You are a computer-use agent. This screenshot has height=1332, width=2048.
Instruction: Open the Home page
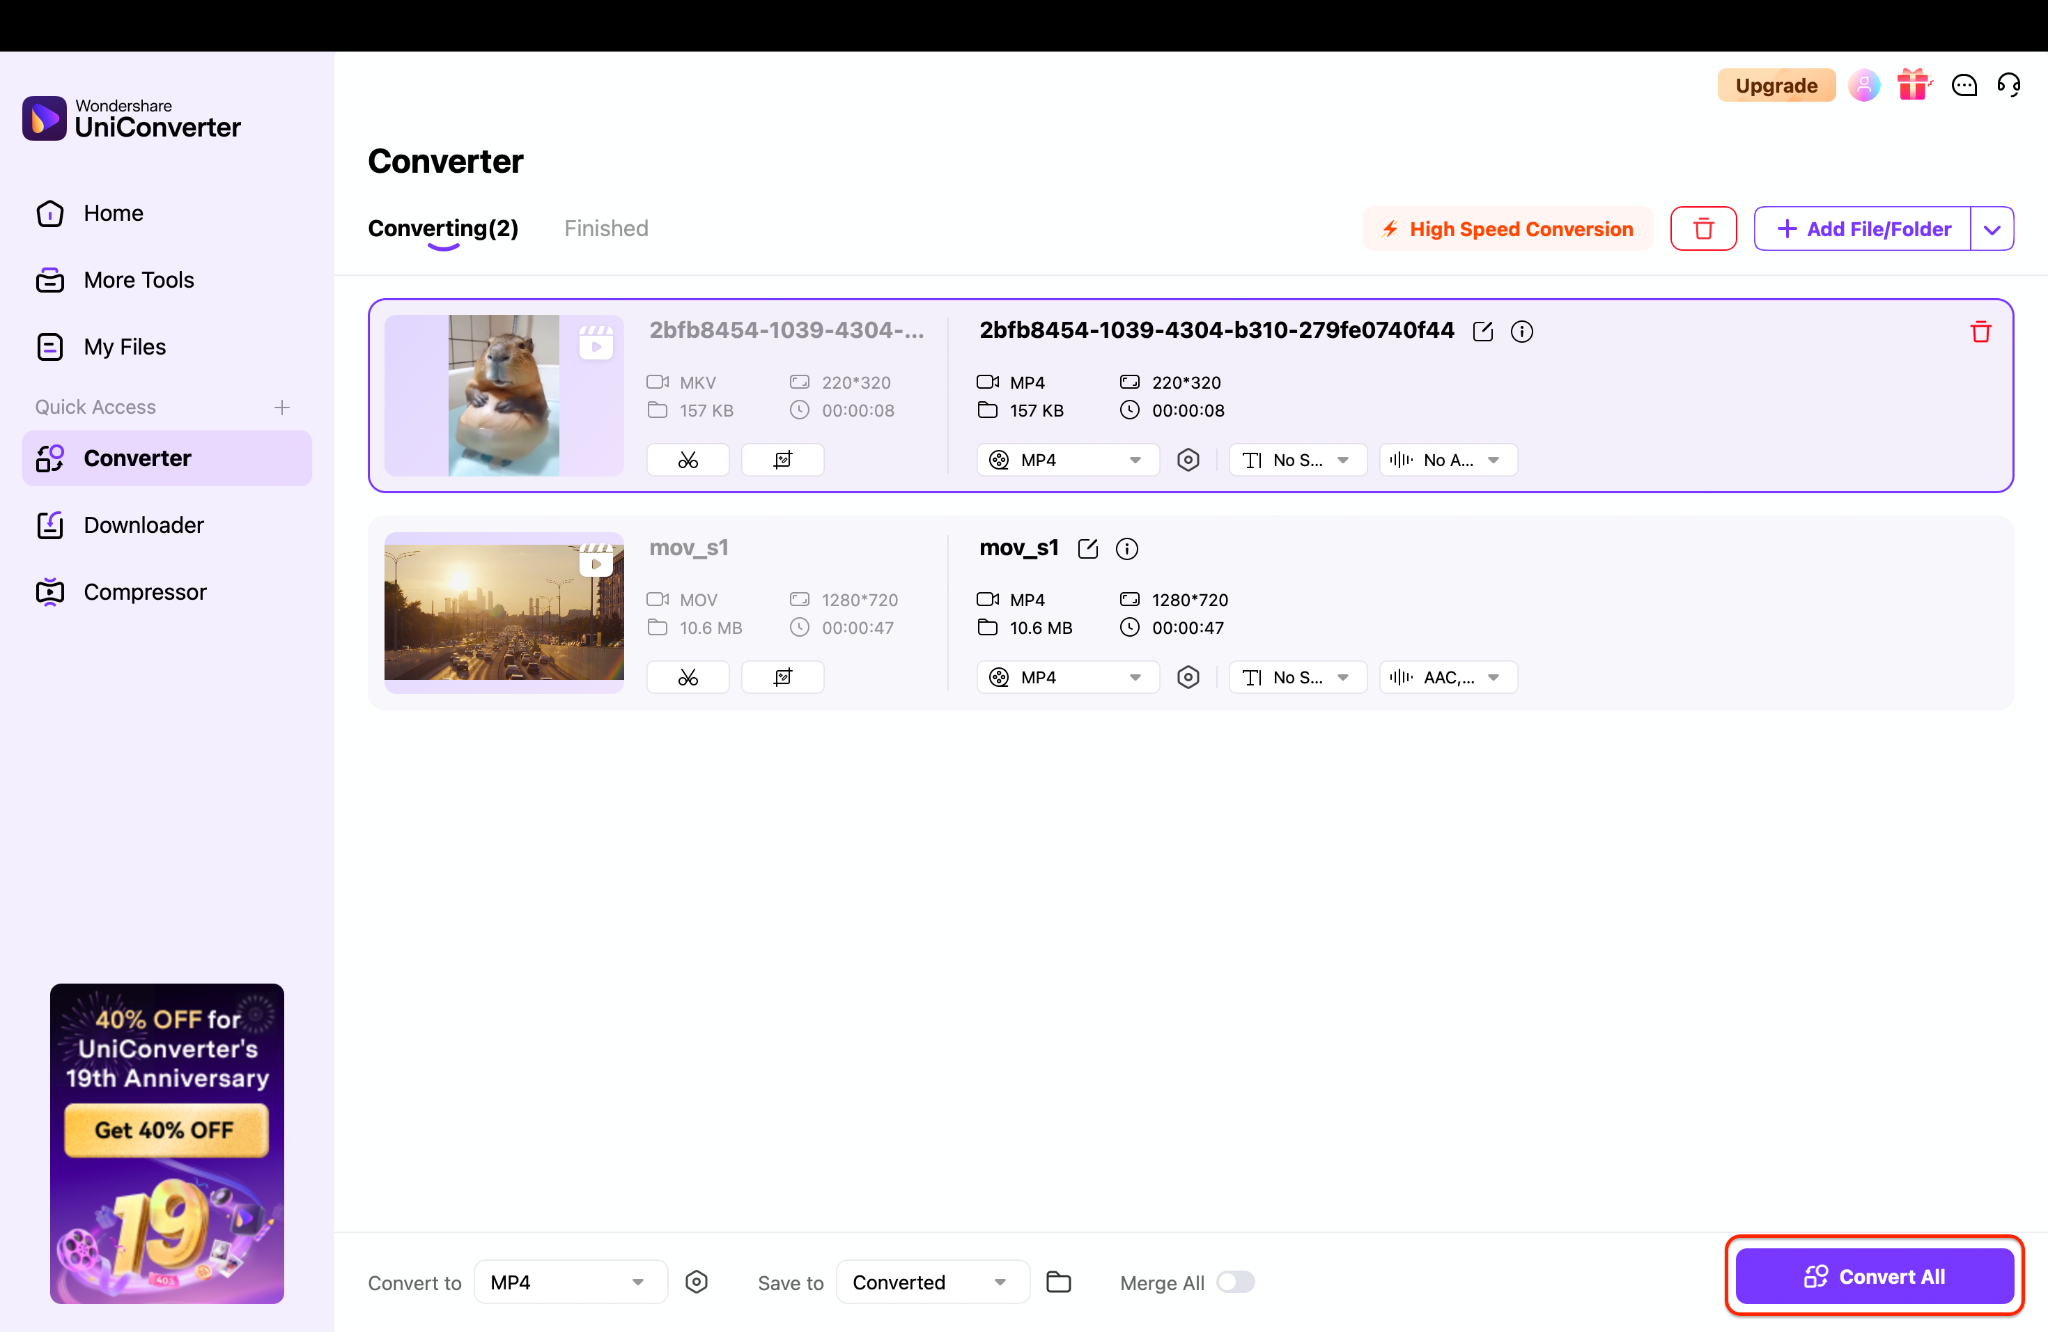[x=113, y=213]
